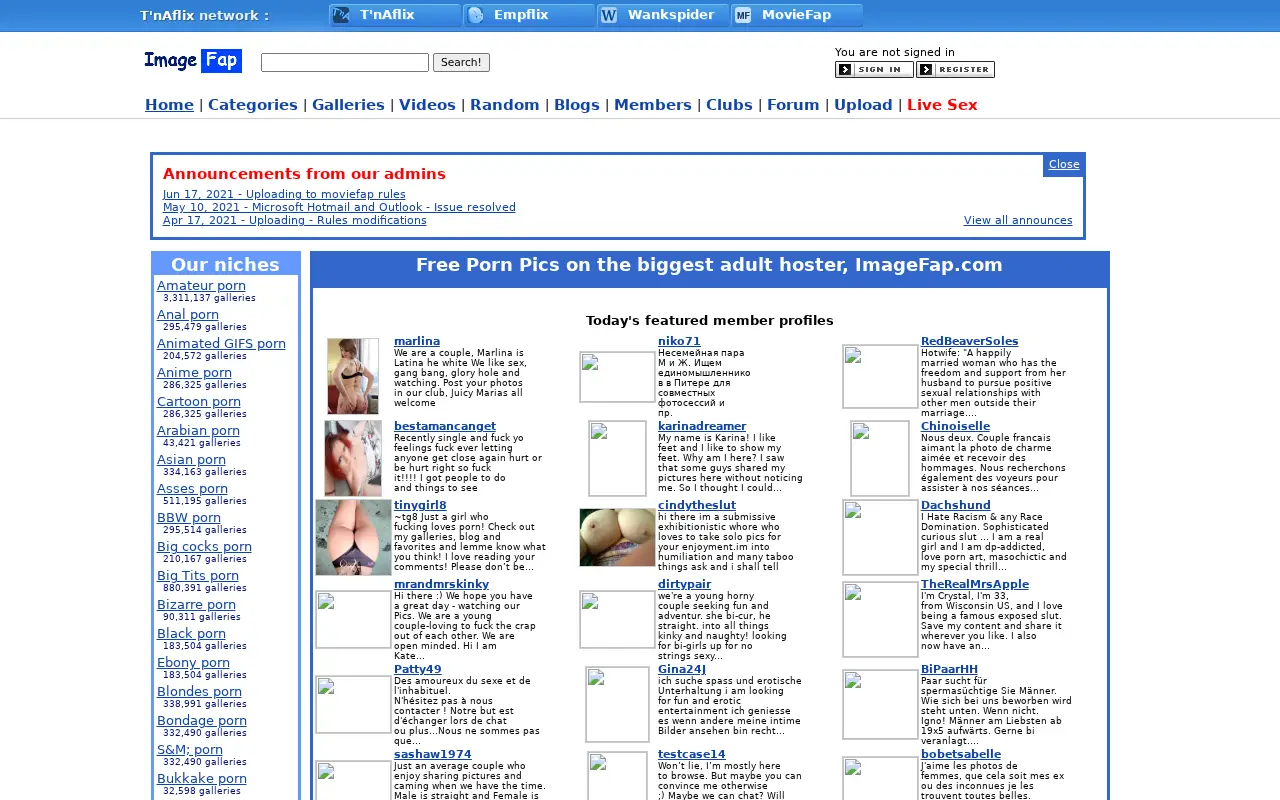Click the Empflix globe icon
This screenshot has height=800, width=1280.
(475, 15)
